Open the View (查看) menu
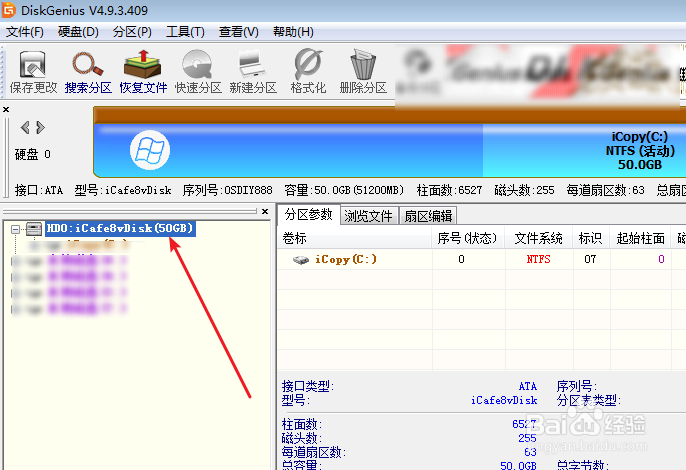The image size is (686, 470). coord(239,32)
